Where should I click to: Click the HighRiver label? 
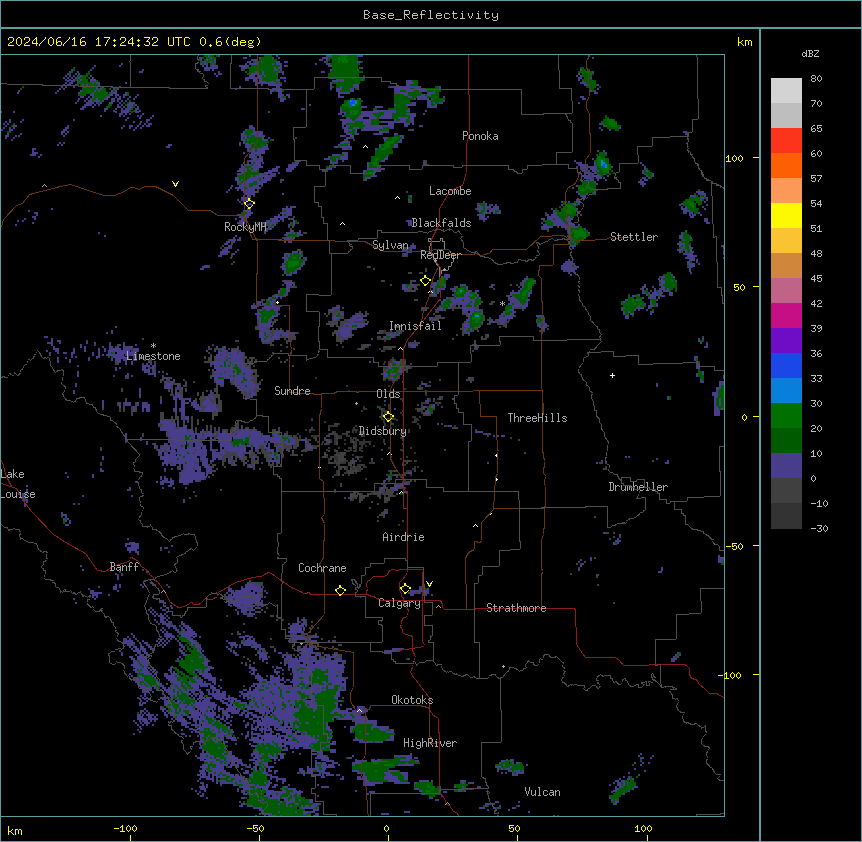[x=430, y=743]
